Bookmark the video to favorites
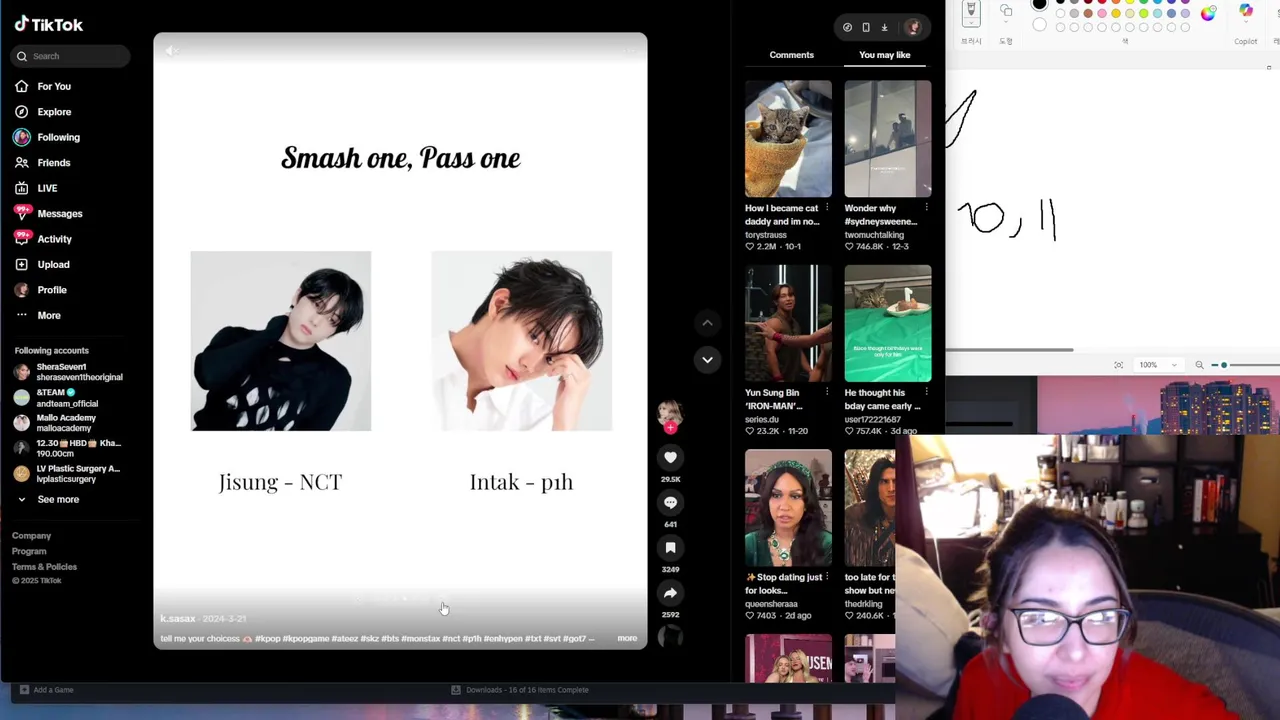1280x720 pixels. (x=670, y=548)
